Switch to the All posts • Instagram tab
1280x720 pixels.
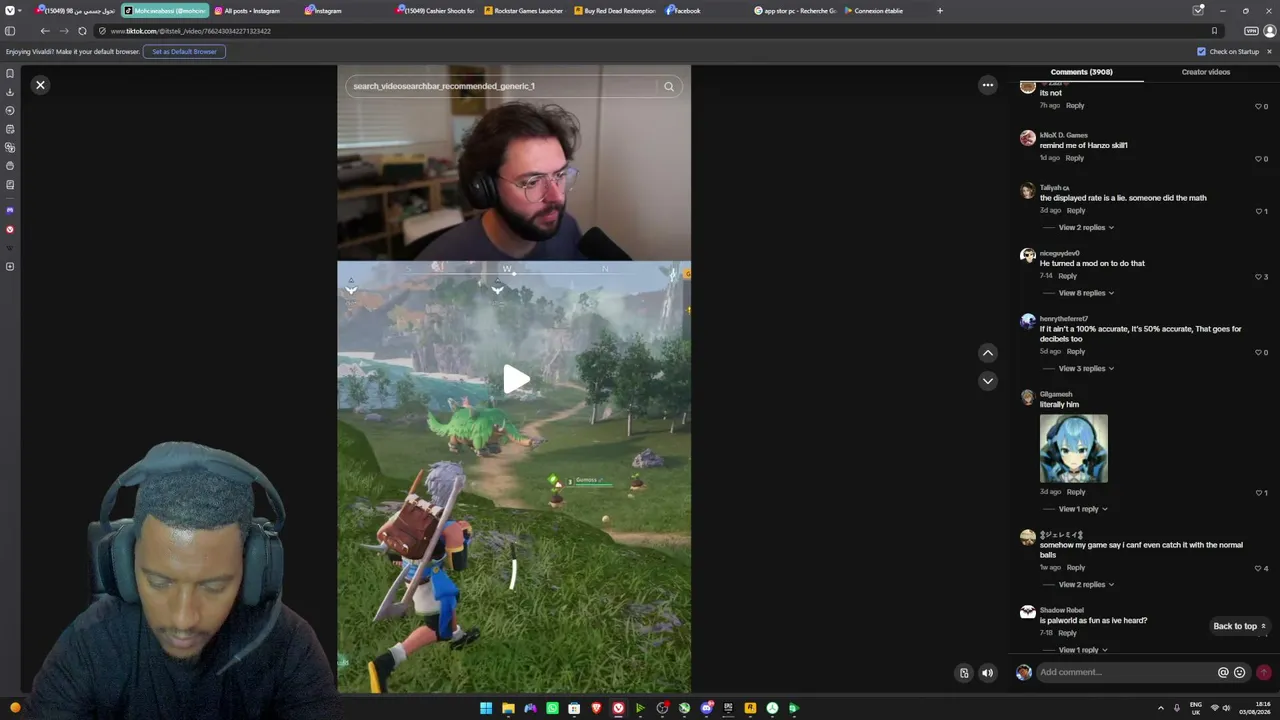(254, 11)
